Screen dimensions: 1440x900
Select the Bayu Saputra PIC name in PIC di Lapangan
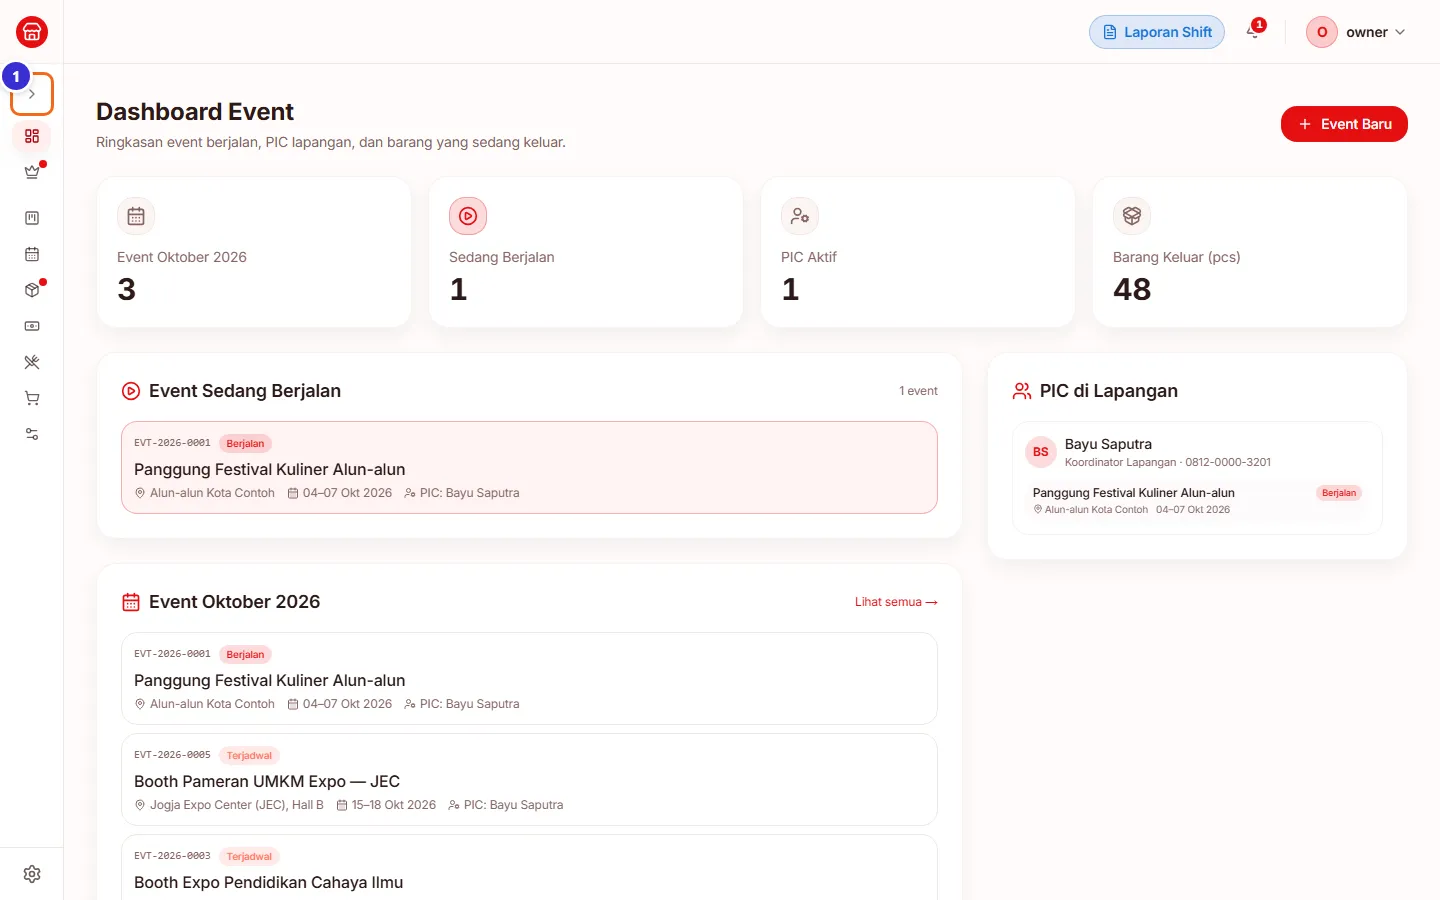tap(1108, 444)
